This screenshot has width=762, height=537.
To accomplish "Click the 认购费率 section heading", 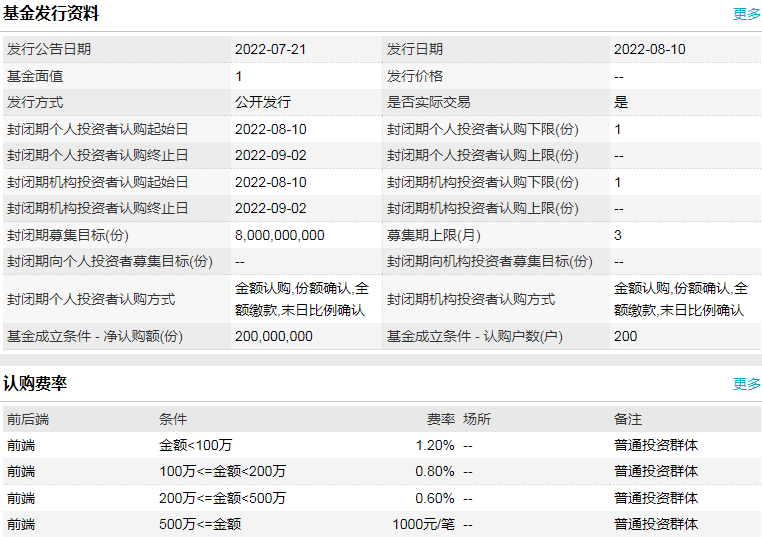I will [35, 384].
